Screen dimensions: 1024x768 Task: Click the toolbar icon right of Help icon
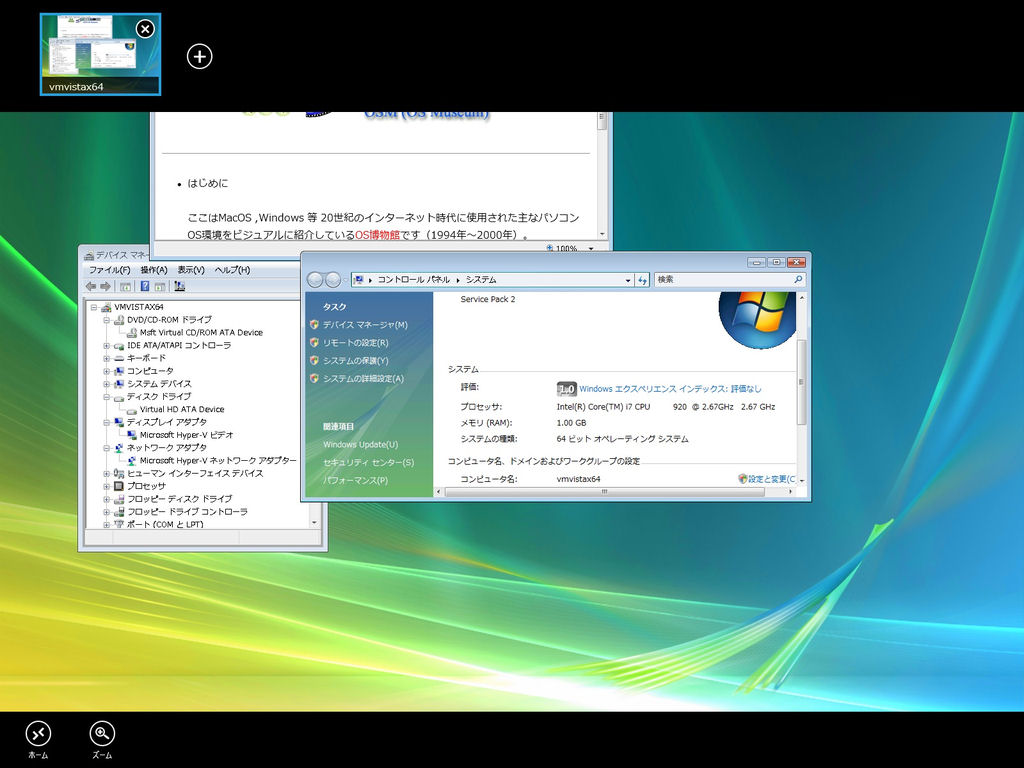pyautogui.click(x=159, y=286)
